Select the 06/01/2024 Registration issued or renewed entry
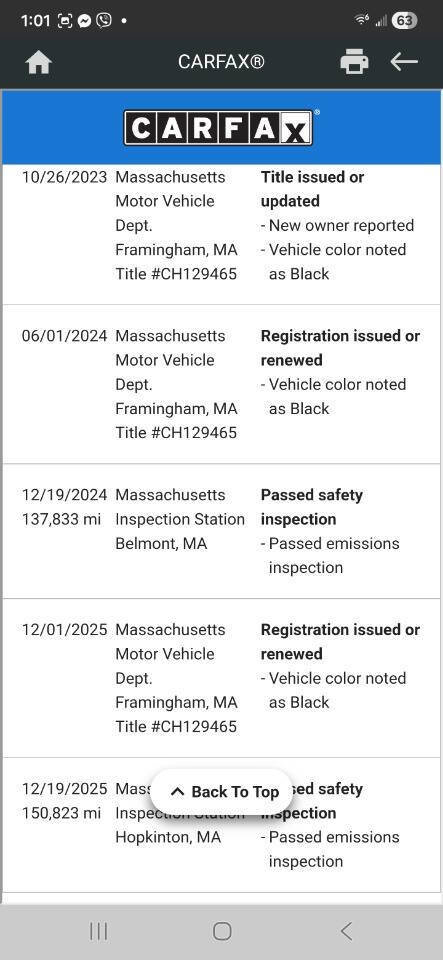The height and width of the screenshot is (960, 443). (222, 384)
